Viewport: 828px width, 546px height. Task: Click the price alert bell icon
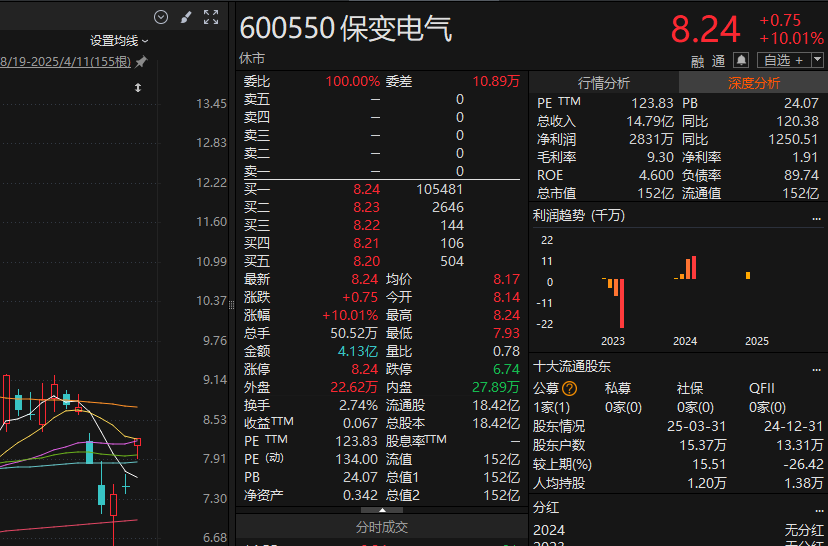[741, 60]
